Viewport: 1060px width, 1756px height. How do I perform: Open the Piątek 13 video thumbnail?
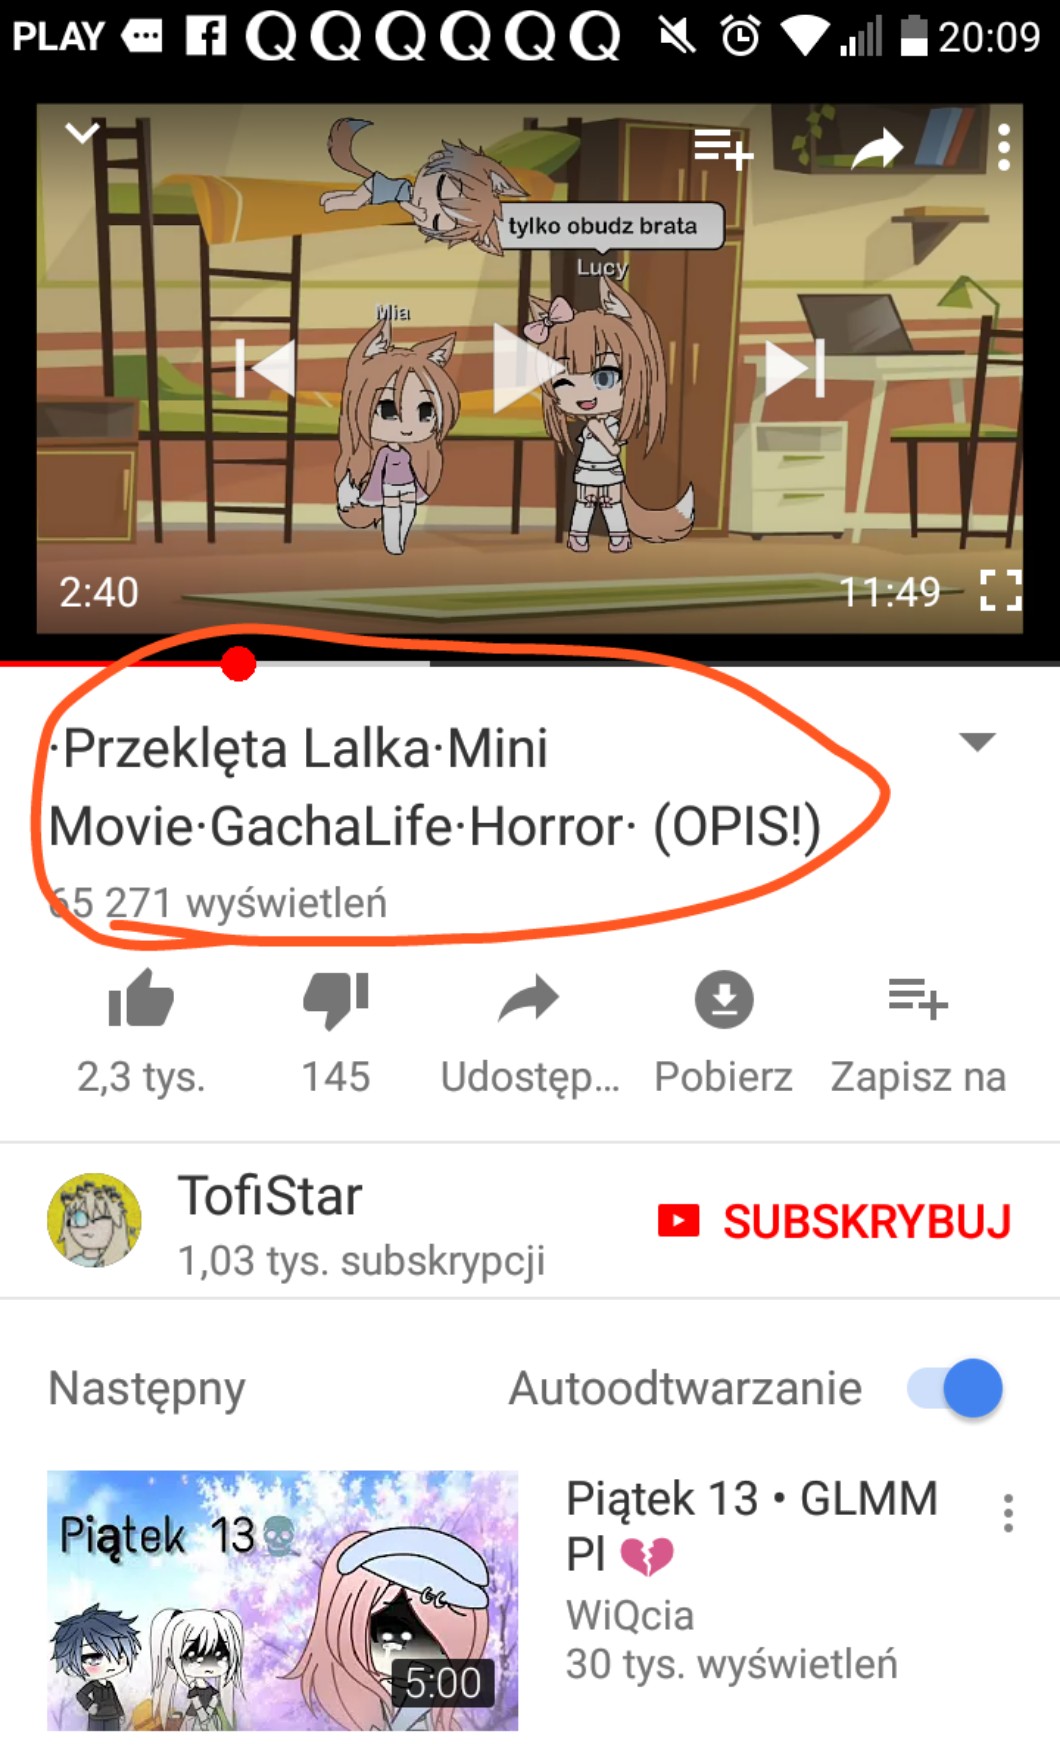[282, 1600]
